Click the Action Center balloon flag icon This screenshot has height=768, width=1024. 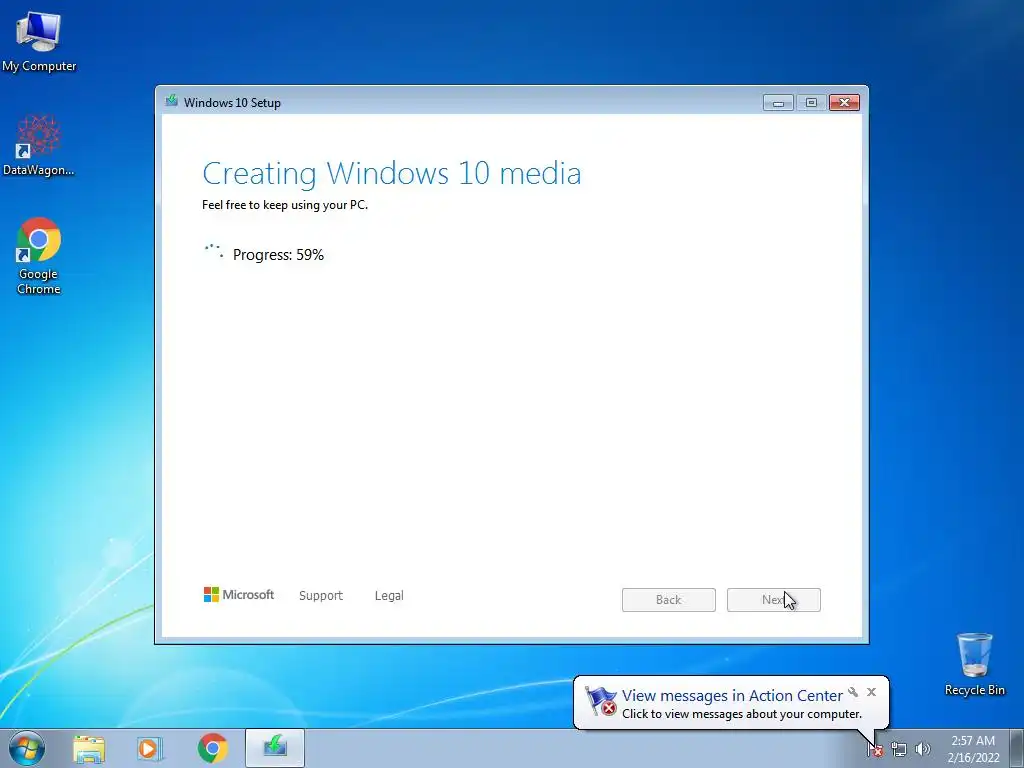[x=600, y=701]
